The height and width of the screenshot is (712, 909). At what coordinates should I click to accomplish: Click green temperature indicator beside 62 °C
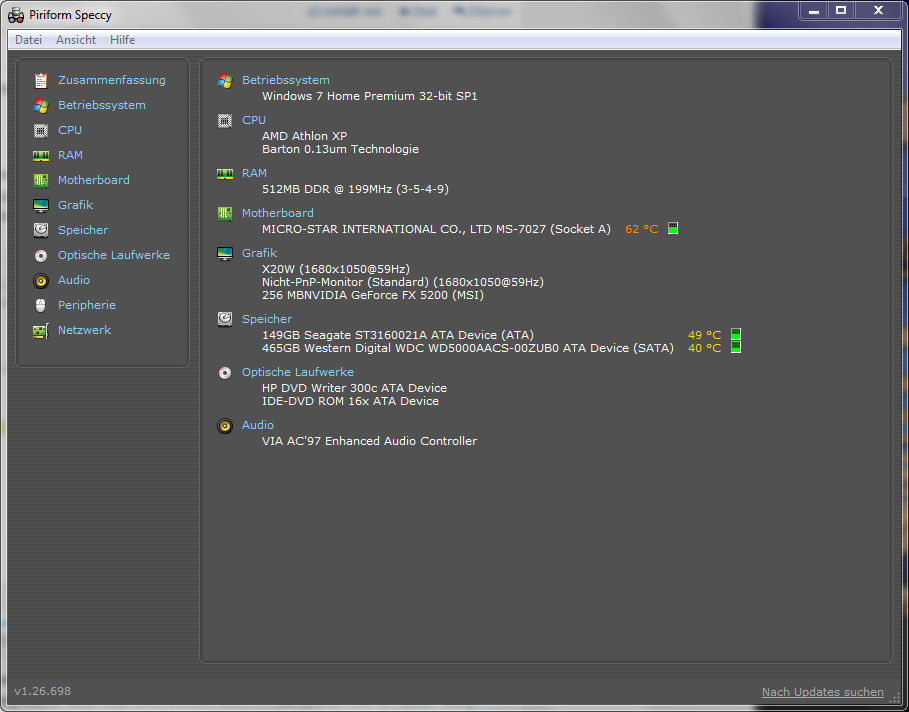tap(672, 228)
